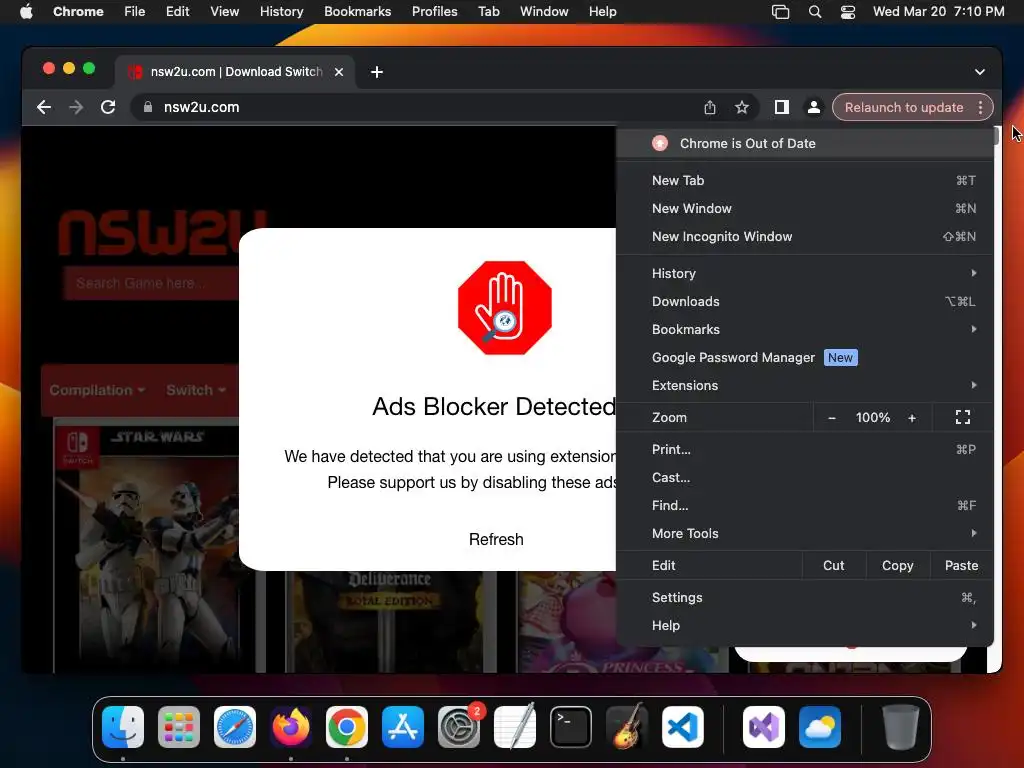This screenshot has width=1024, height=768.
Task: Click the lock icon in address bar
Action: (x=148, y=107)
